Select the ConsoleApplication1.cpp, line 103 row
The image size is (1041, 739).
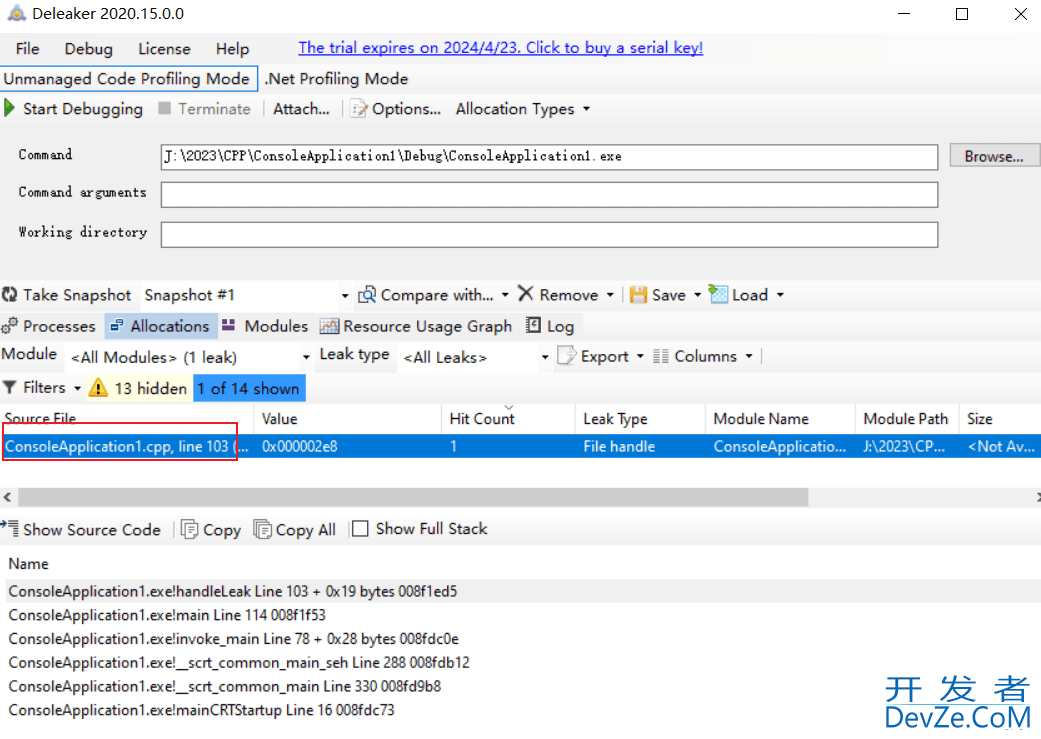click(520, 446)
